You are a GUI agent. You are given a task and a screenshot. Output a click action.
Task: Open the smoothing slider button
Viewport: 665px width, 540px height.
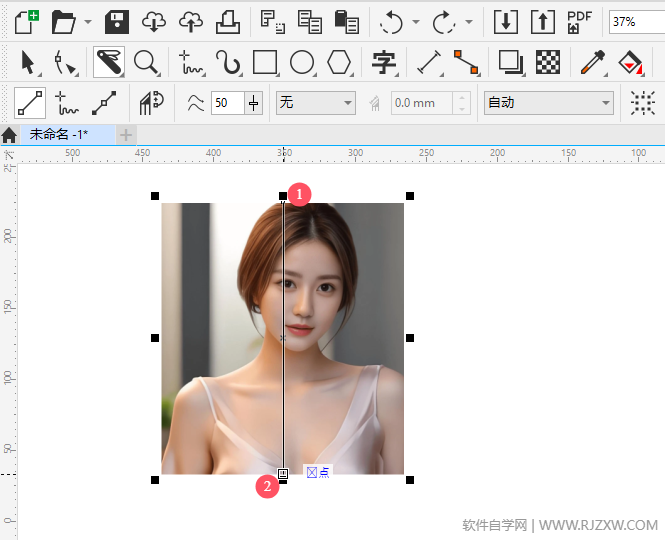[254, 103]
